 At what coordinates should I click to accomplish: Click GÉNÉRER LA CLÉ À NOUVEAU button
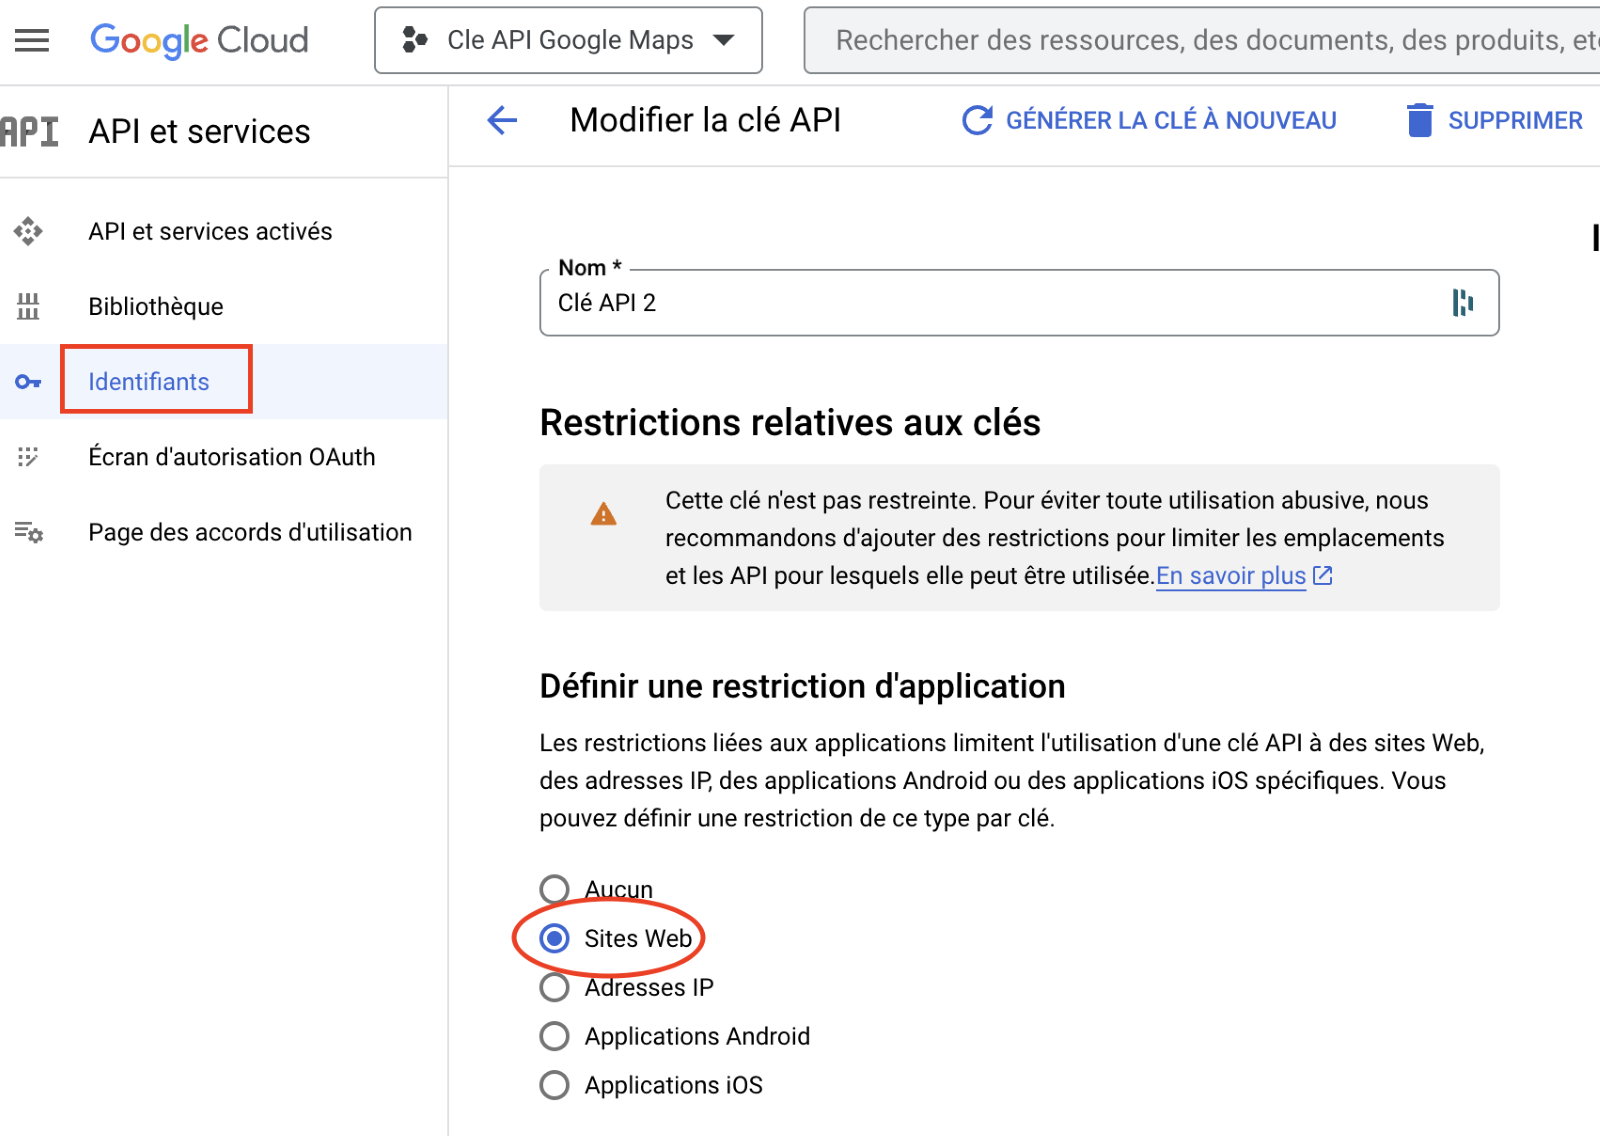pyautogui.click(x=1170, y=121)
